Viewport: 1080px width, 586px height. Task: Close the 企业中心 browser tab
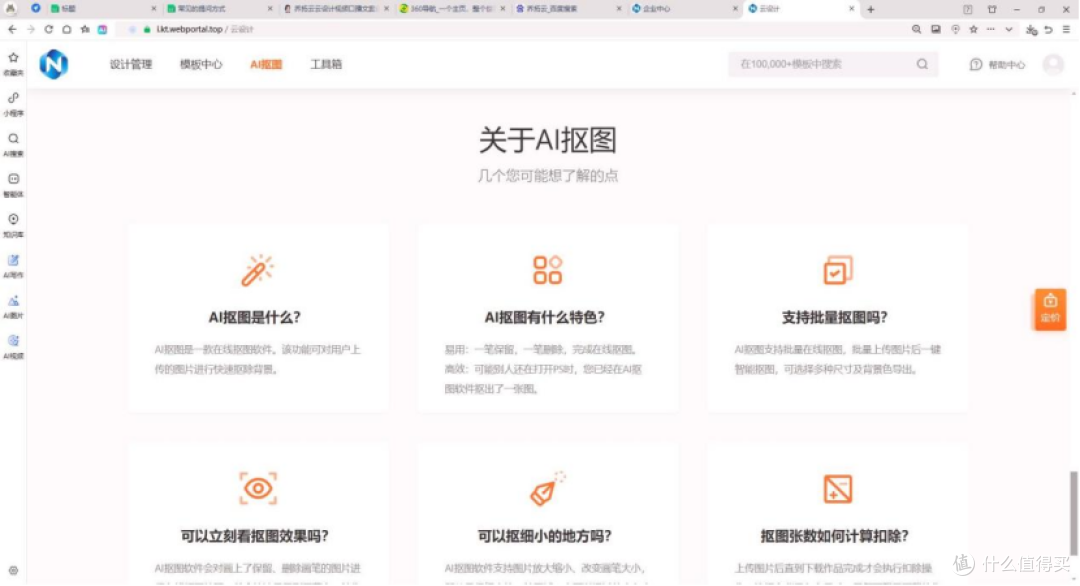(735, 9)
